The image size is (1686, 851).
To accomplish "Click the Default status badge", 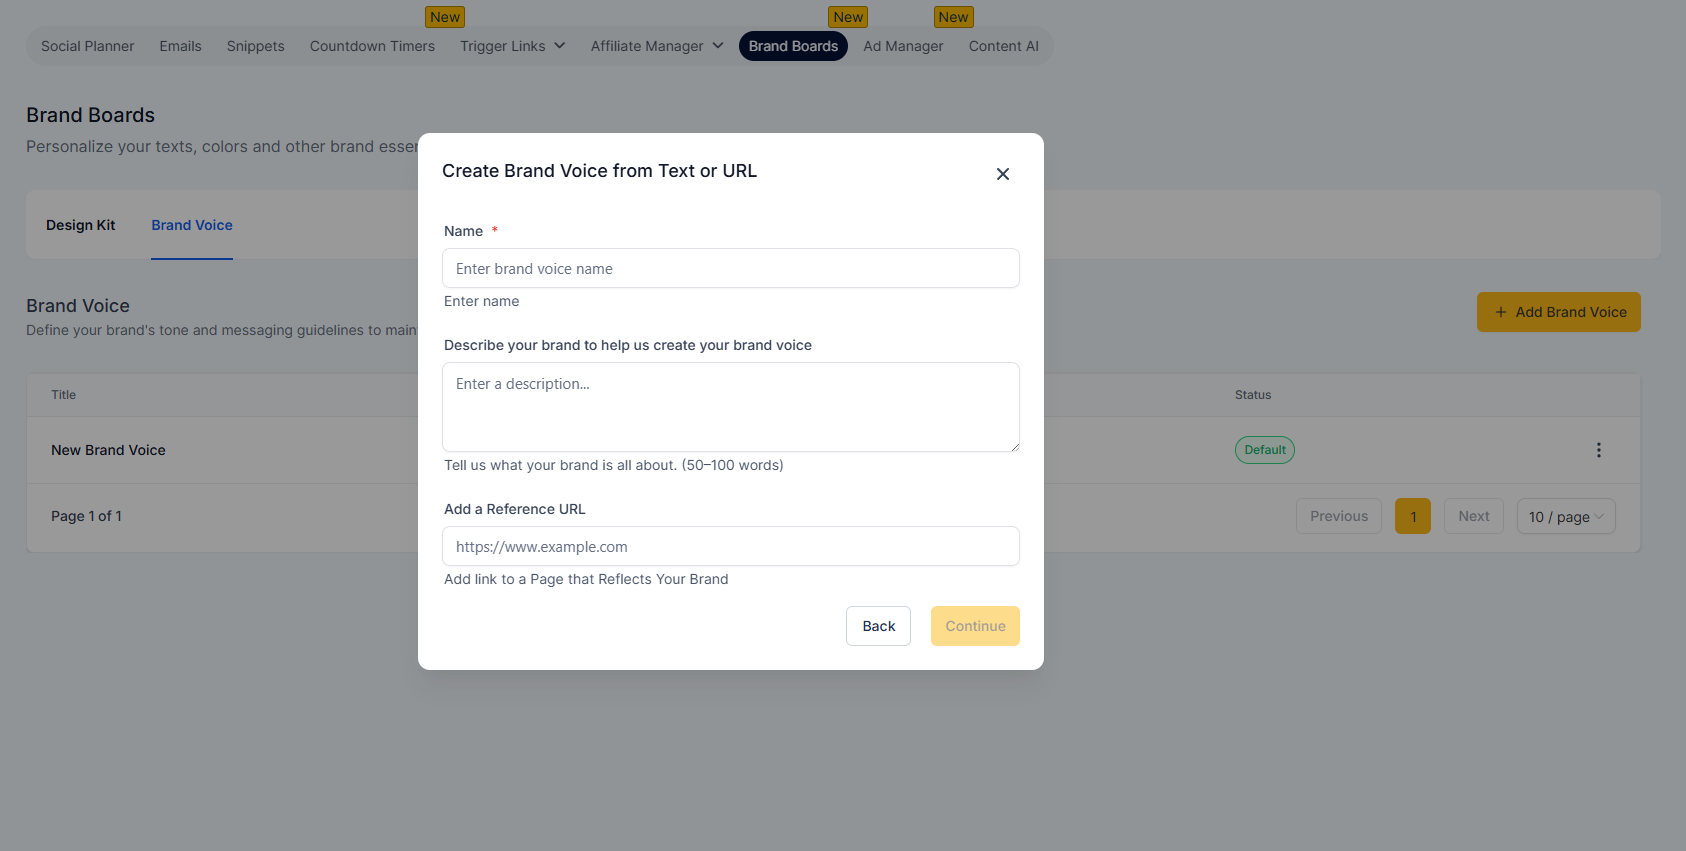I will (x=1265, y=450).
